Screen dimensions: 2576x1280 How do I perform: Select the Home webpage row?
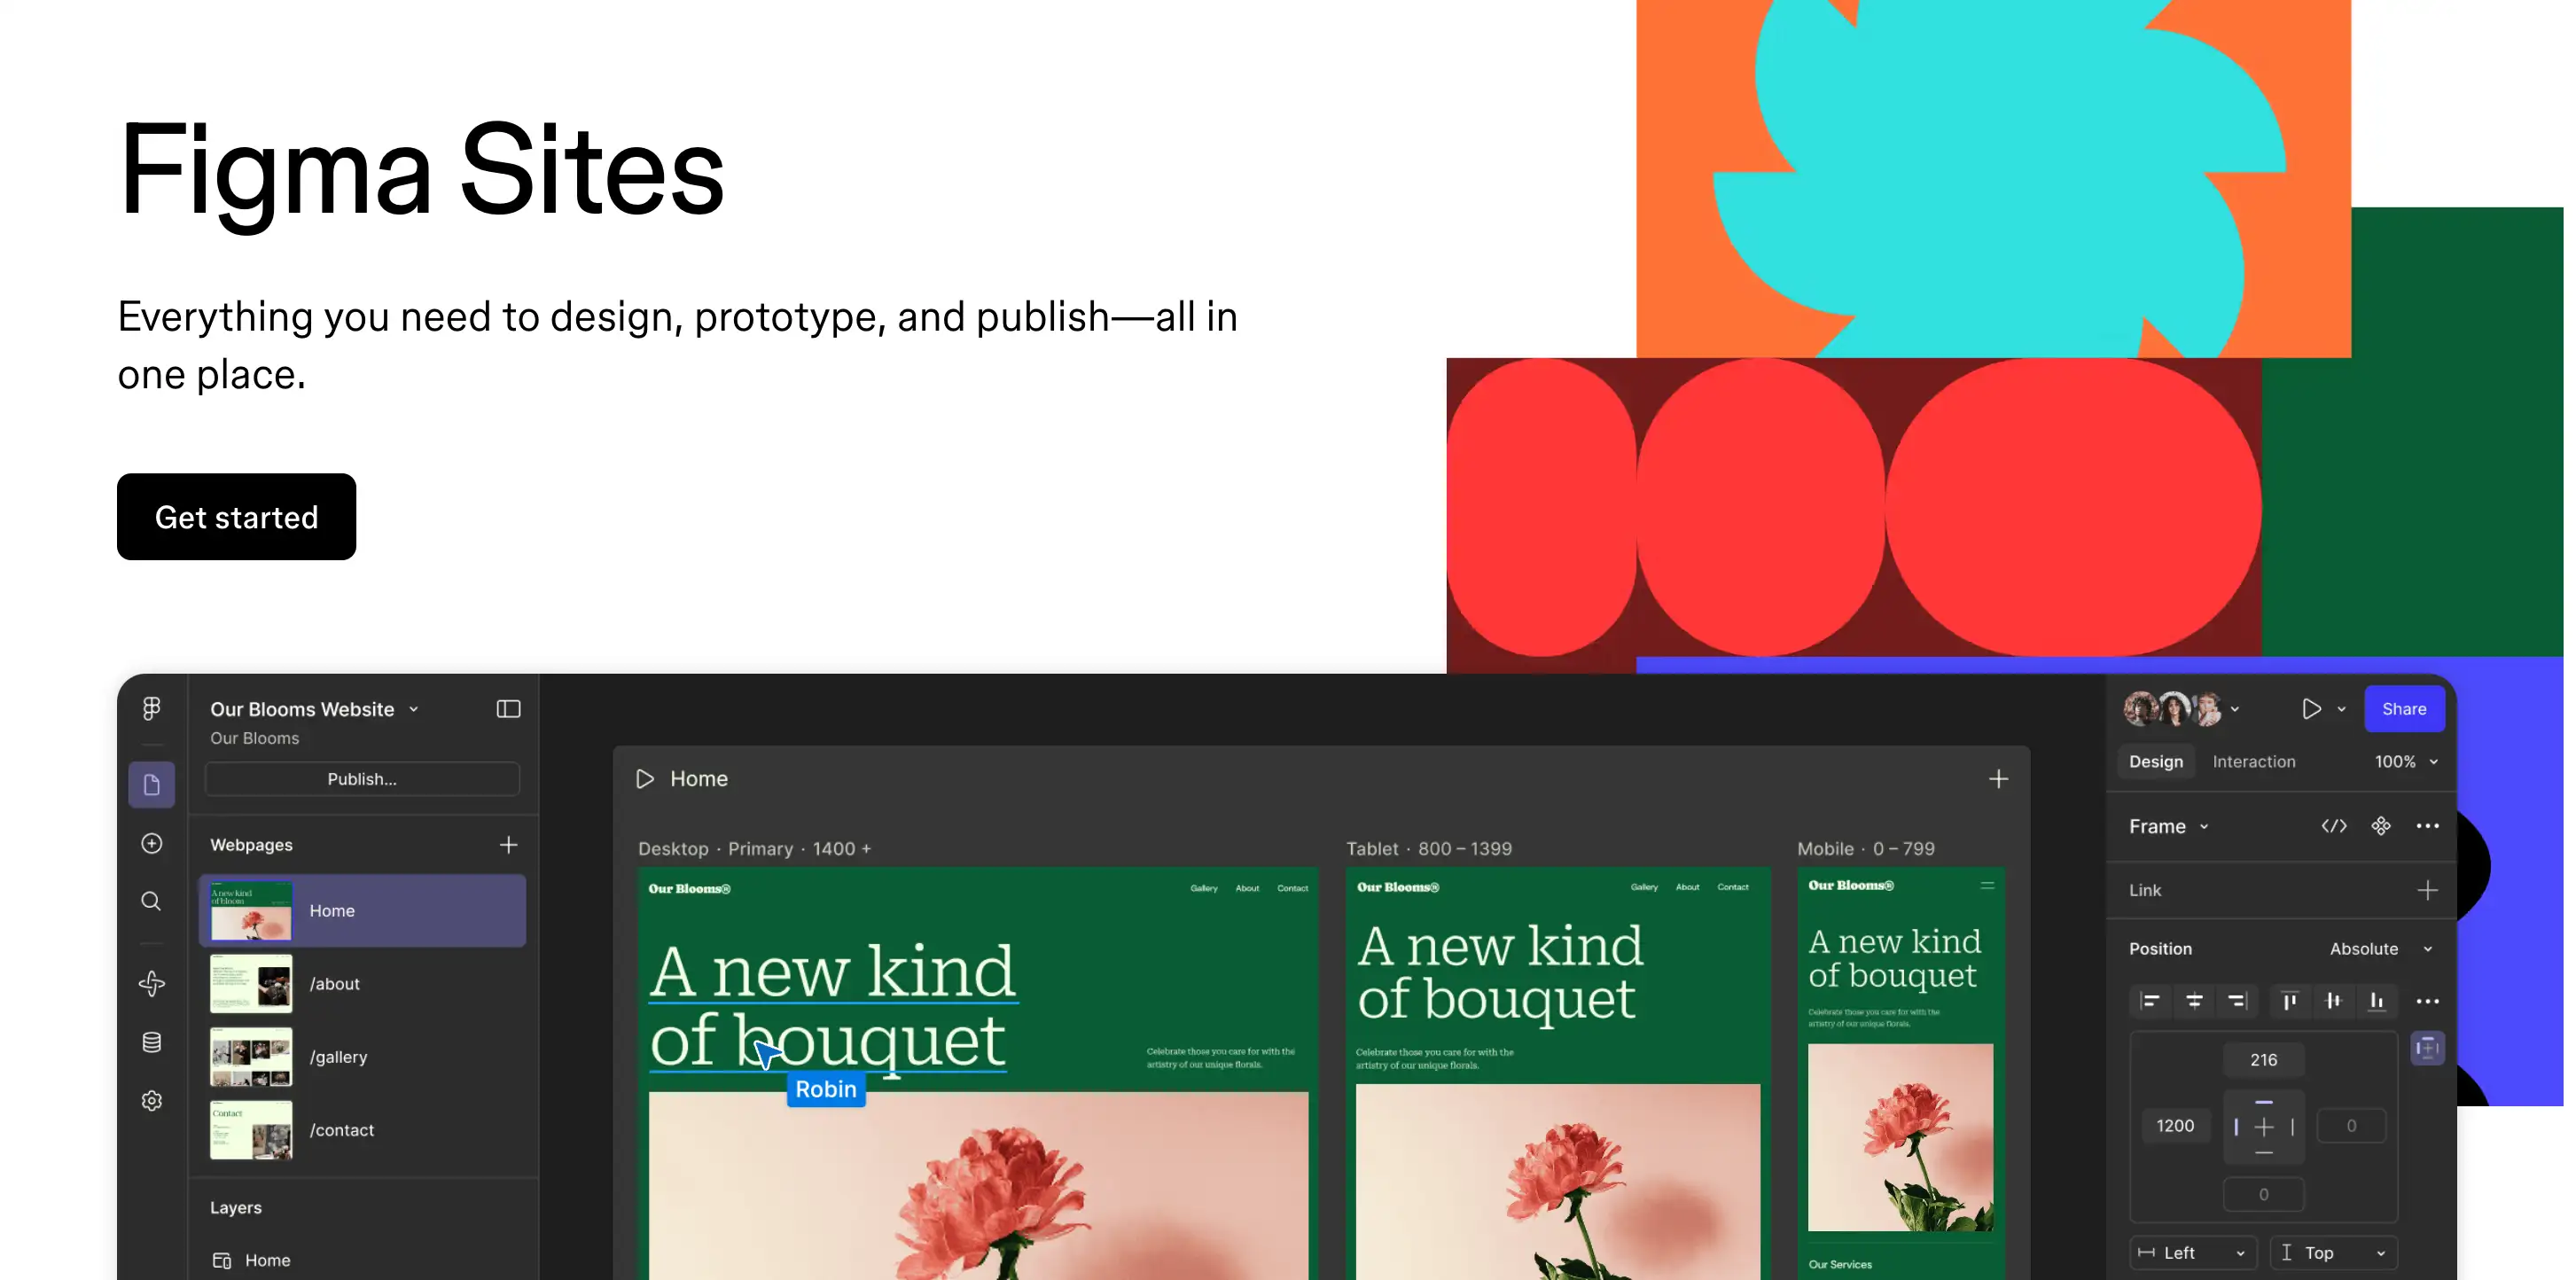click(x=362, y=910)
